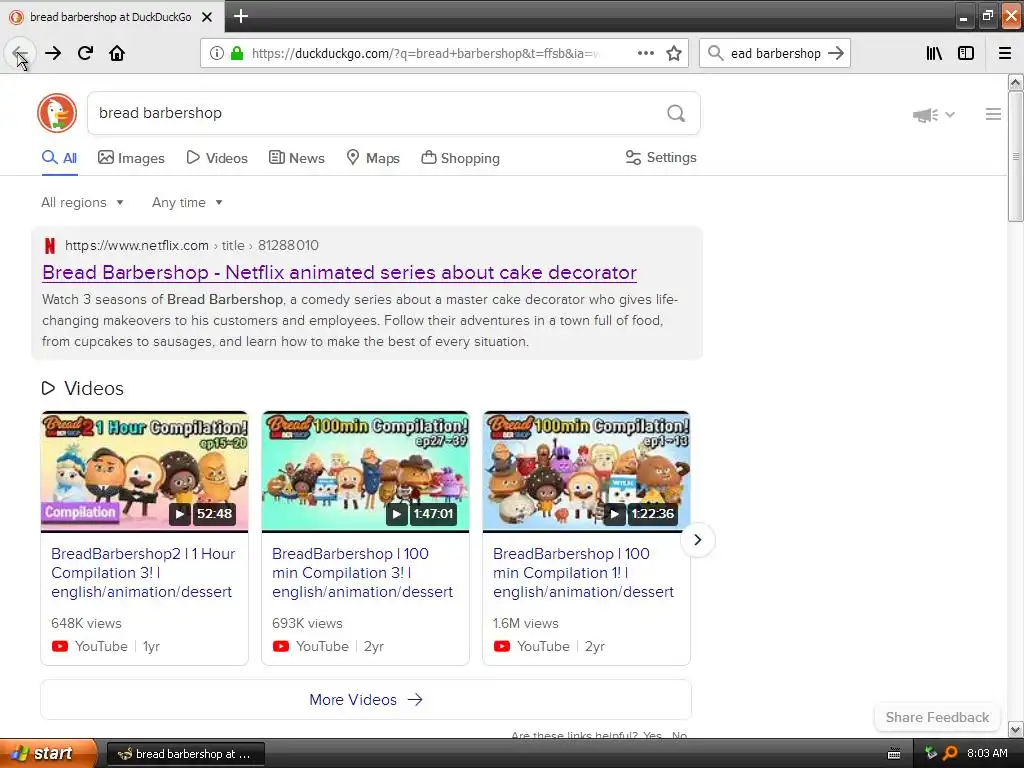
Task: Open page actions three-dot menu in address bar
Action: (x=645, y=53)
